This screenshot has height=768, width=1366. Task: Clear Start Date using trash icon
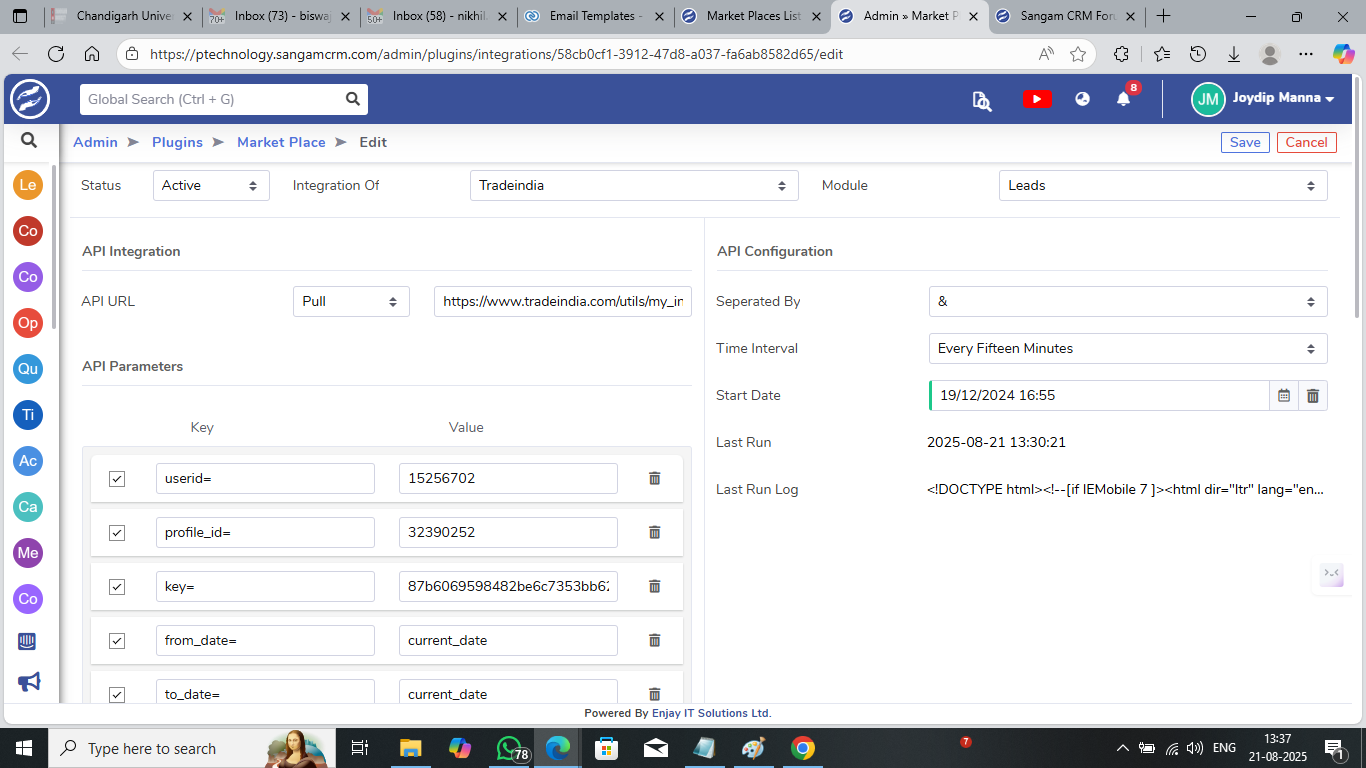point(1313,395)
